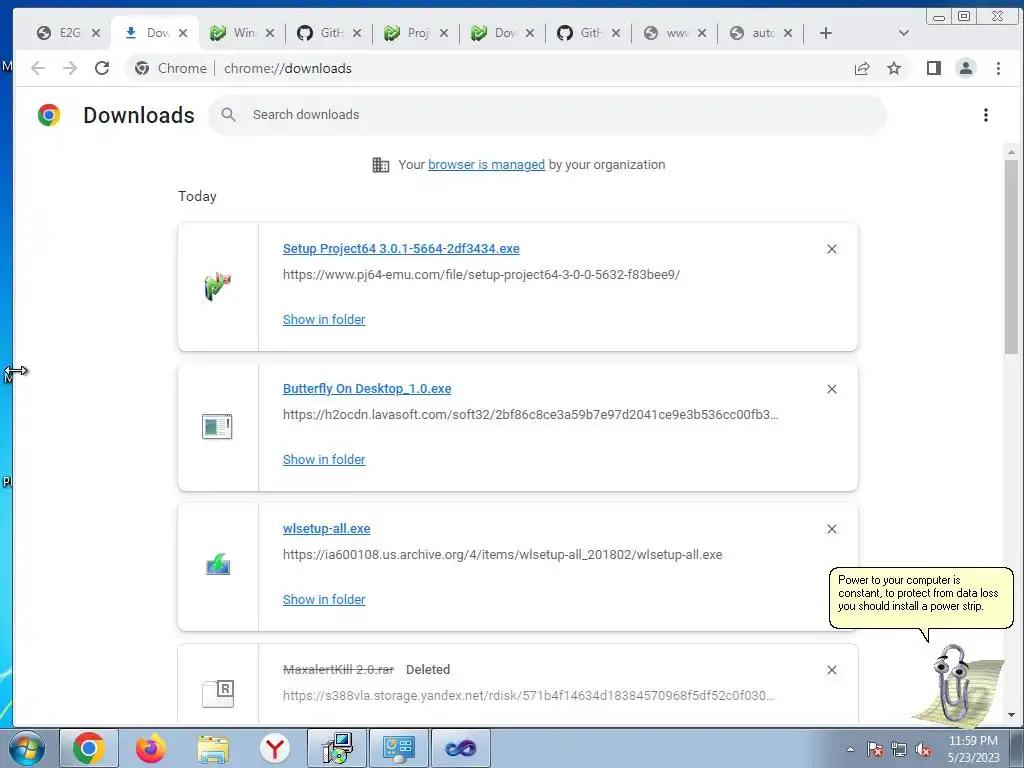Open Windows Explorer from the taskbar
Screen dimensions: 1024x768
point(213,748)
